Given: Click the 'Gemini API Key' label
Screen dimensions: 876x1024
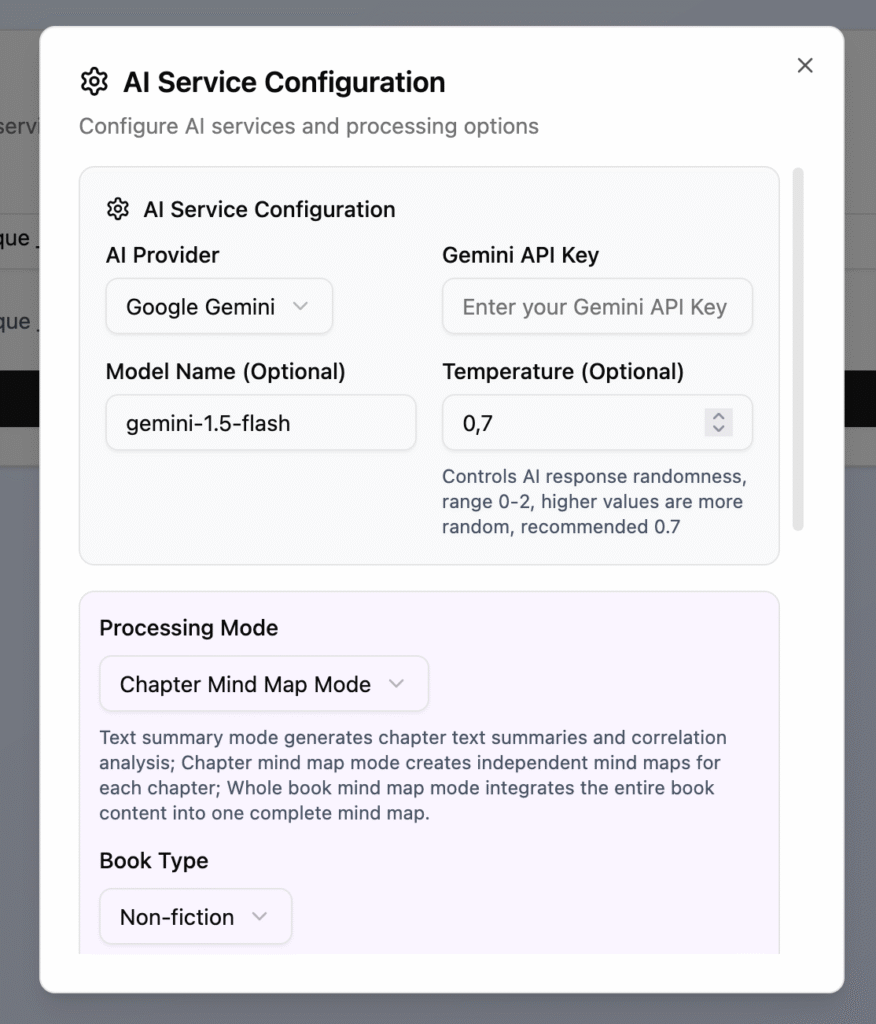Looking at the screenshot, I should click(521, 255).
